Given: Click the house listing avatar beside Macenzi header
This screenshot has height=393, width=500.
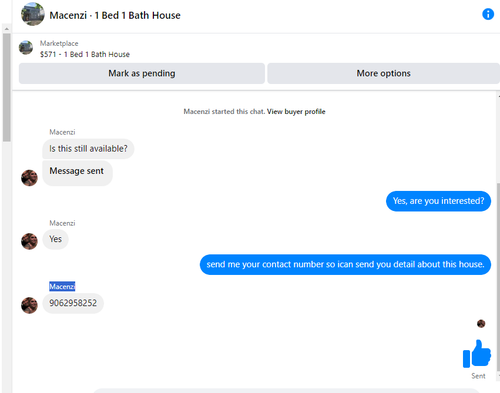Looking at the screenshot, I should [33, 14].
